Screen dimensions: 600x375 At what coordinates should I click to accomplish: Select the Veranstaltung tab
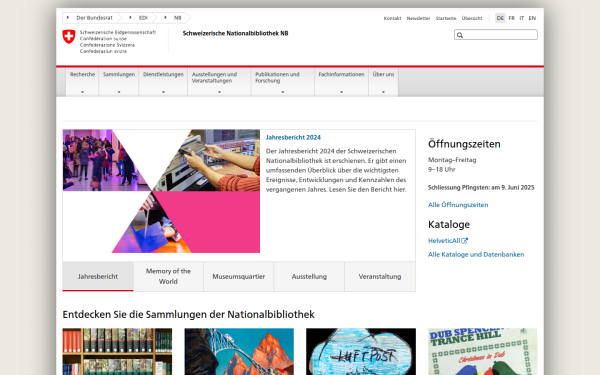pyautogui.click(x=380, y=276)
